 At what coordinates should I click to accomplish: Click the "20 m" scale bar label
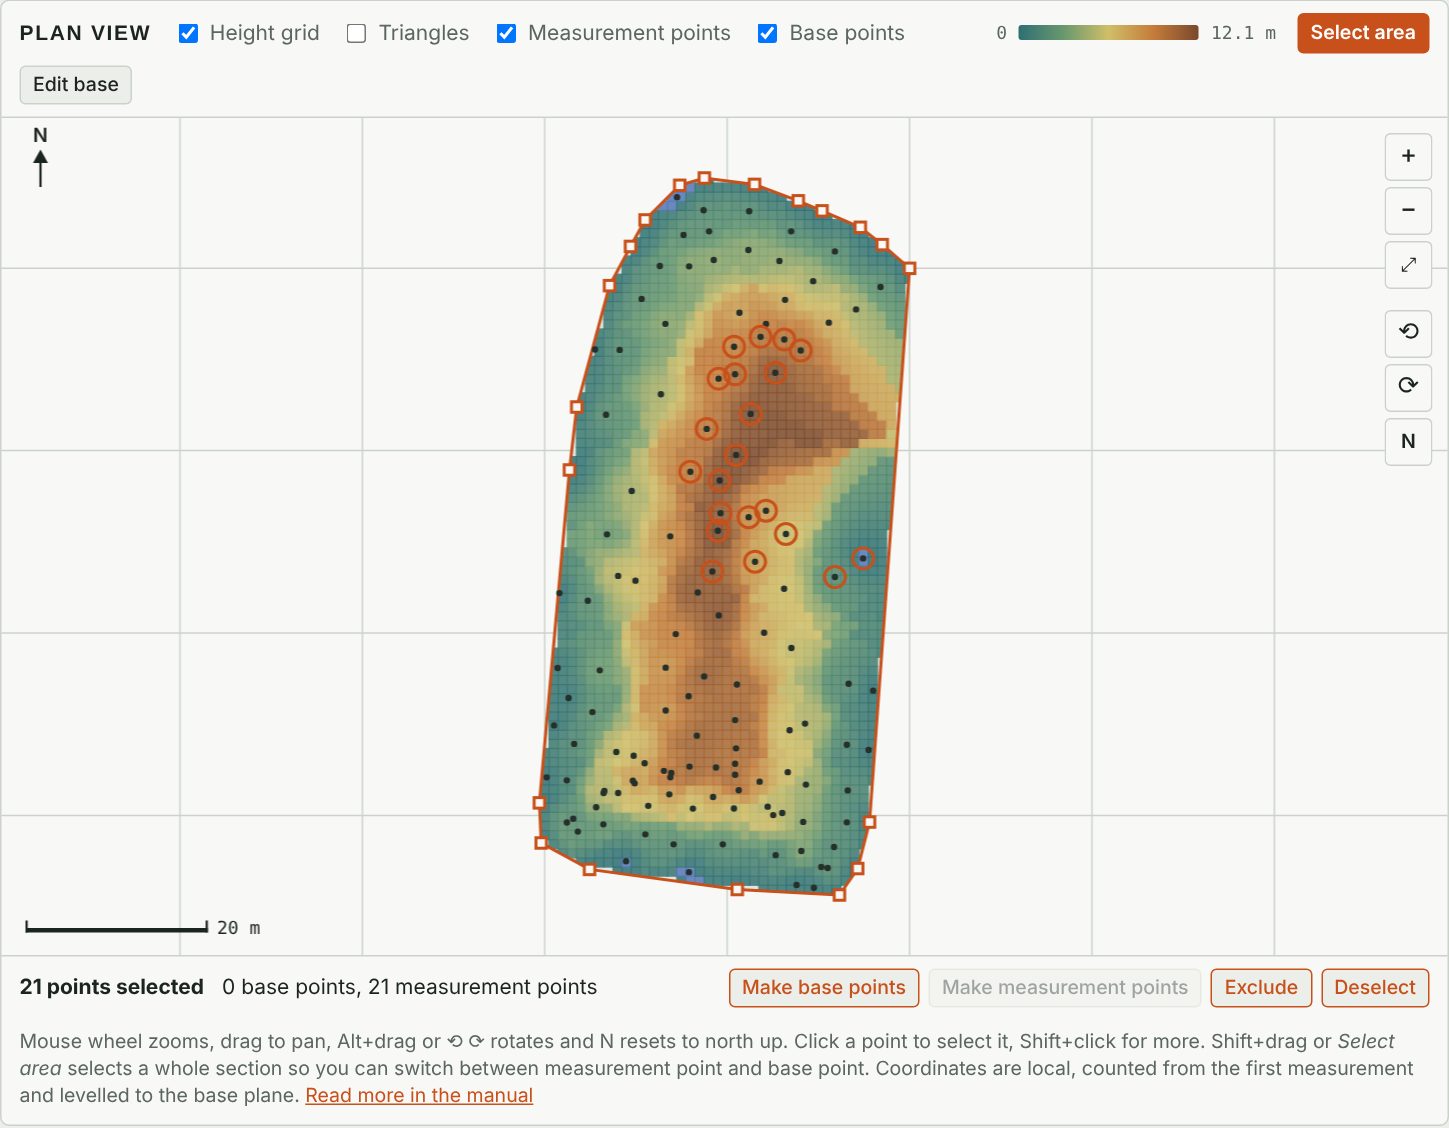[x=239, y=928]
